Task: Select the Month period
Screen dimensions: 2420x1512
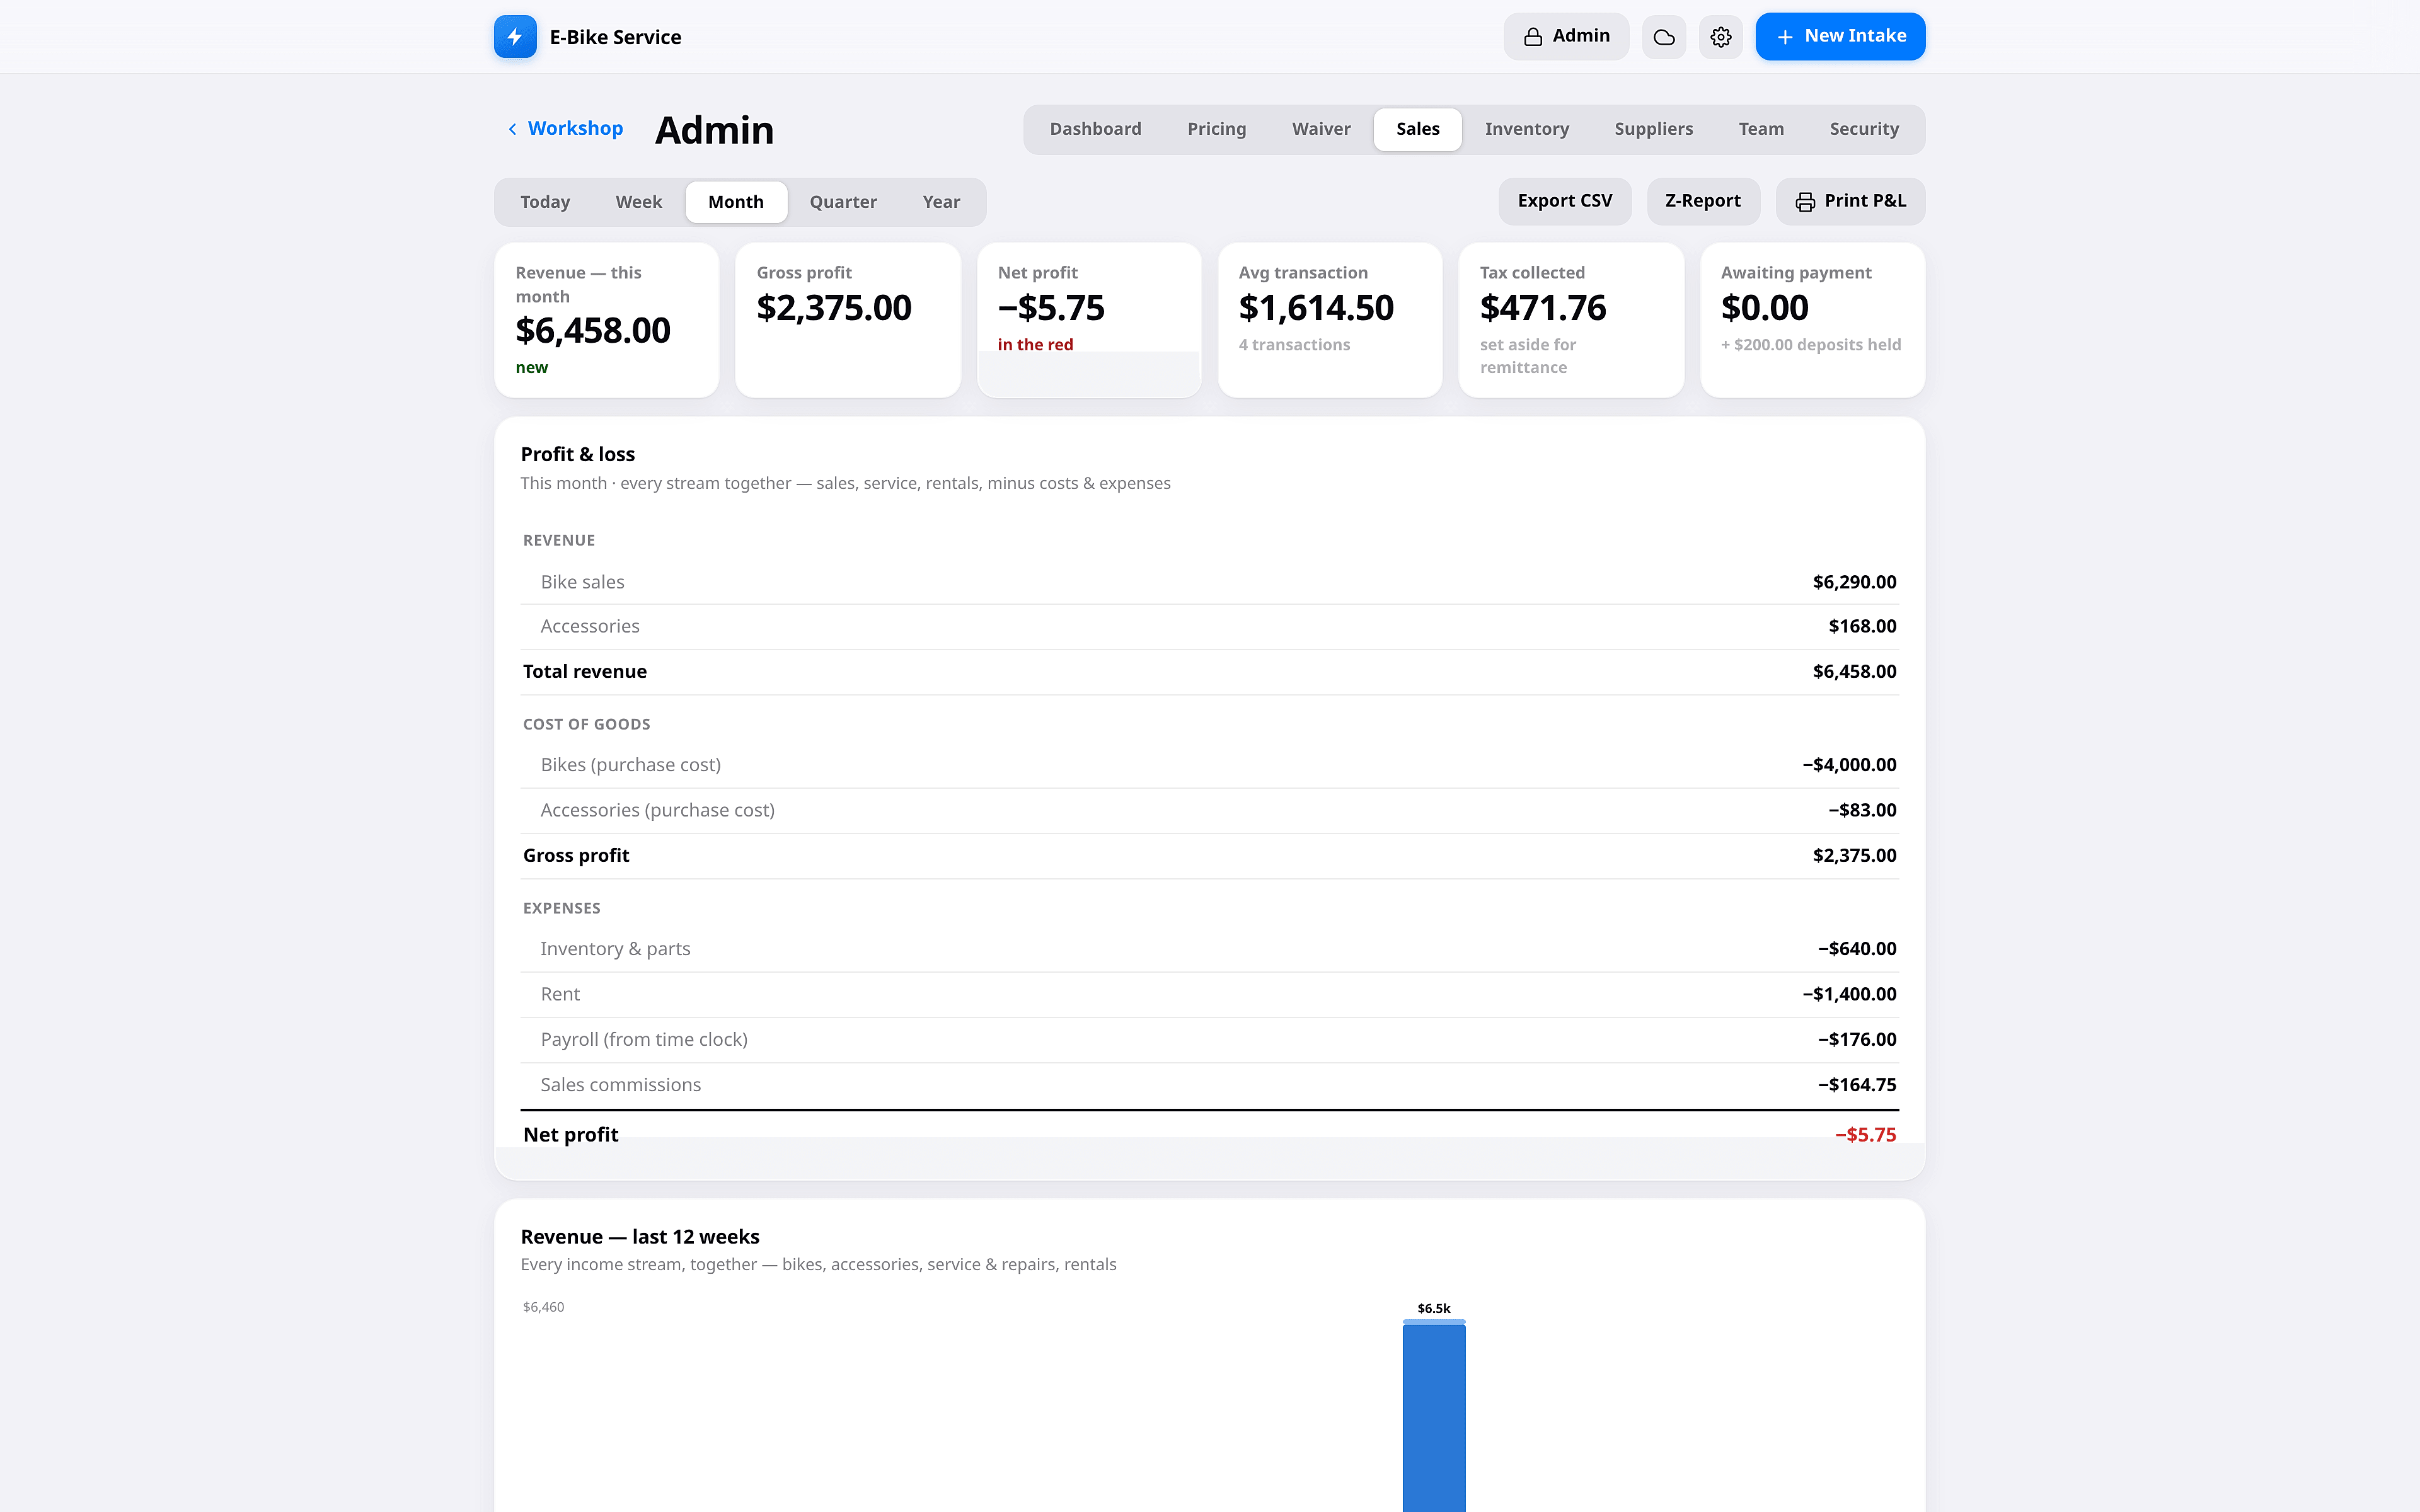Action: pos(736,202)
